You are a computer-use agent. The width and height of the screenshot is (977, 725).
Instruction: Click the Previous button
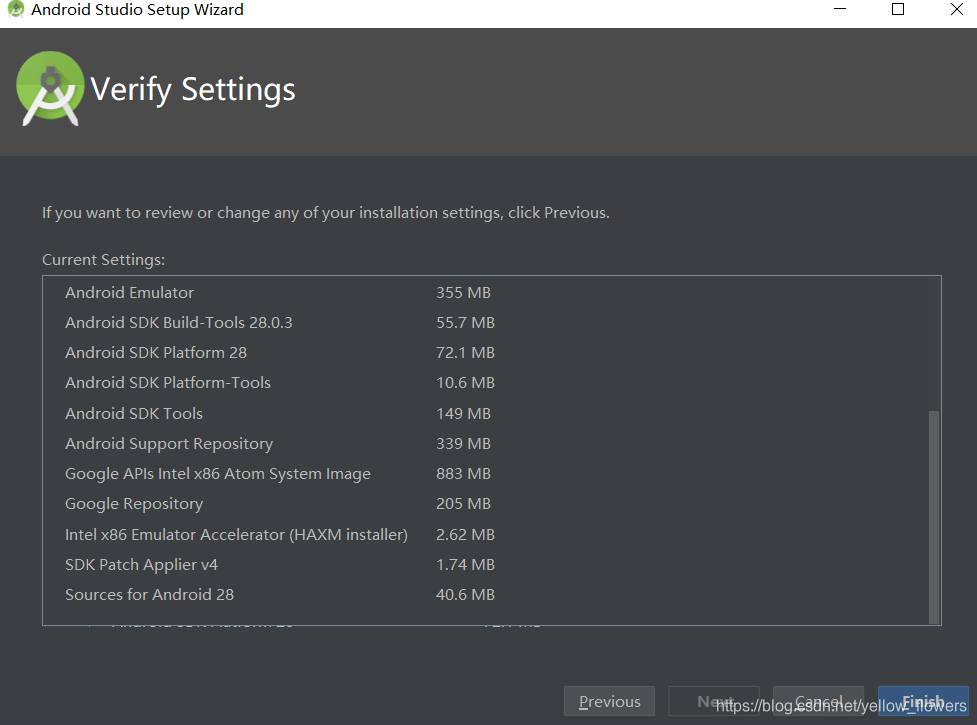(x=609, y=701)
